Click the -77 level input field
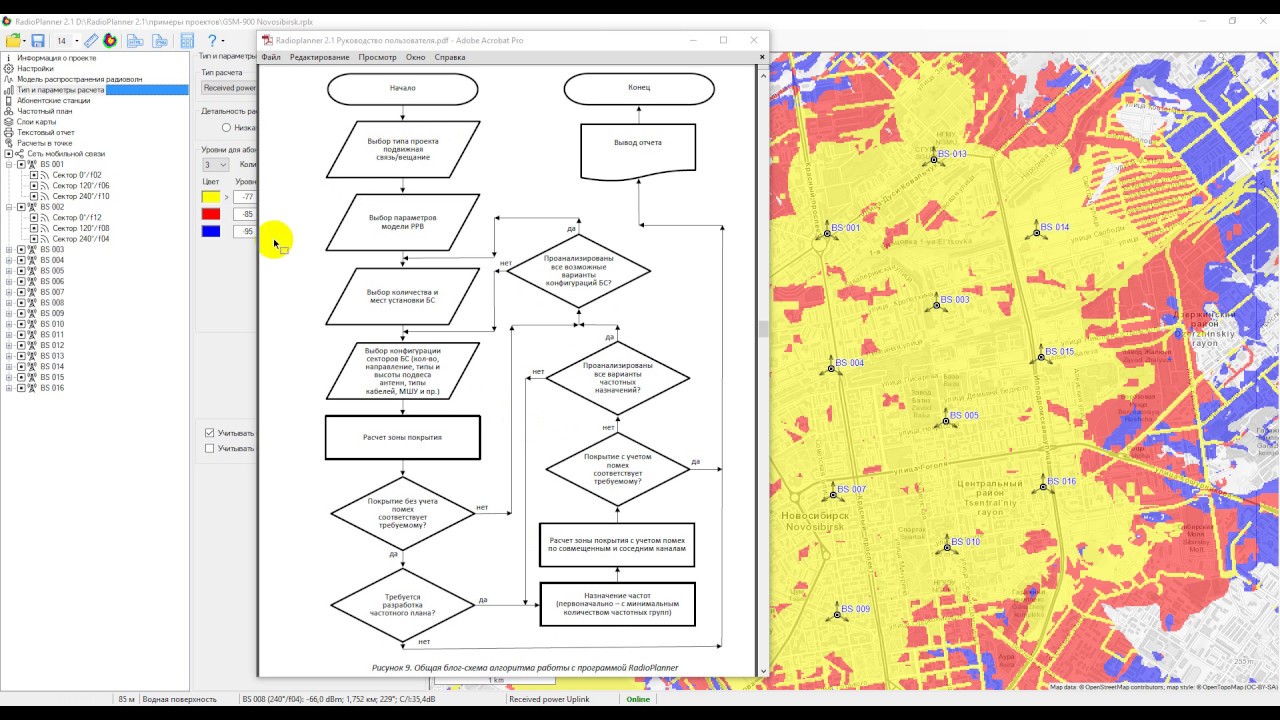1280x720 pixels. [245, 197]
